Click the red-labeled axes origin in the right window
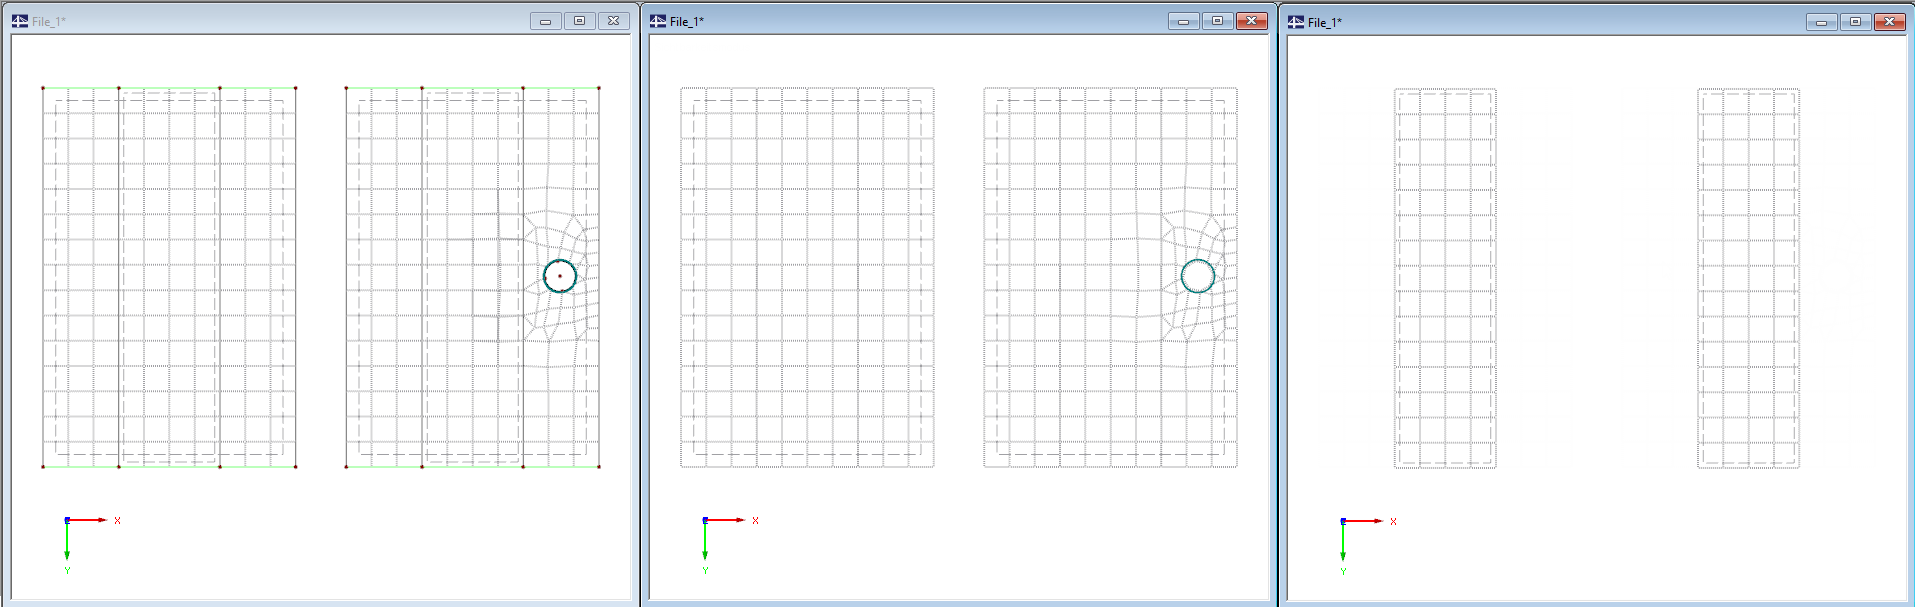The width and height of the screenshot is (1915, 607). [1343, 521]
